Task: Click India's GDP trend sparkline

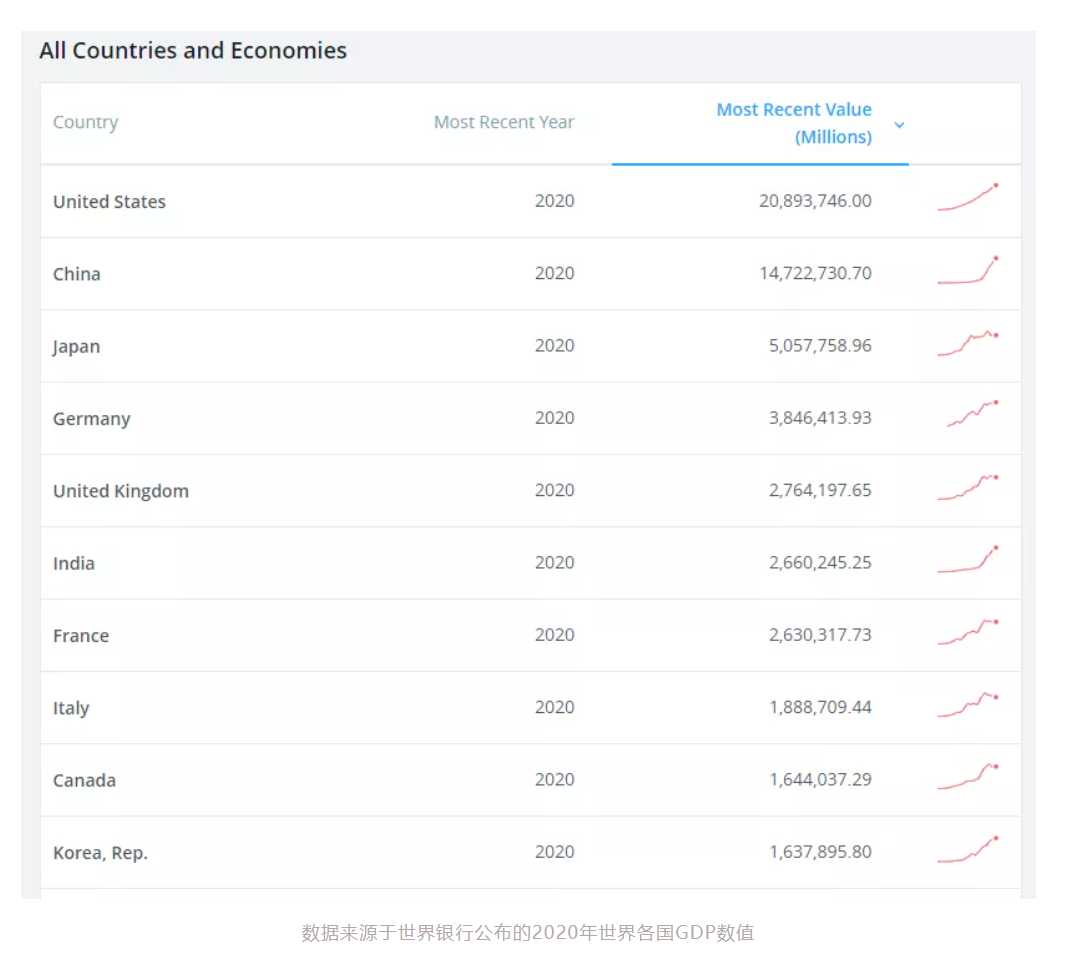Action: [x=967, y=560]
